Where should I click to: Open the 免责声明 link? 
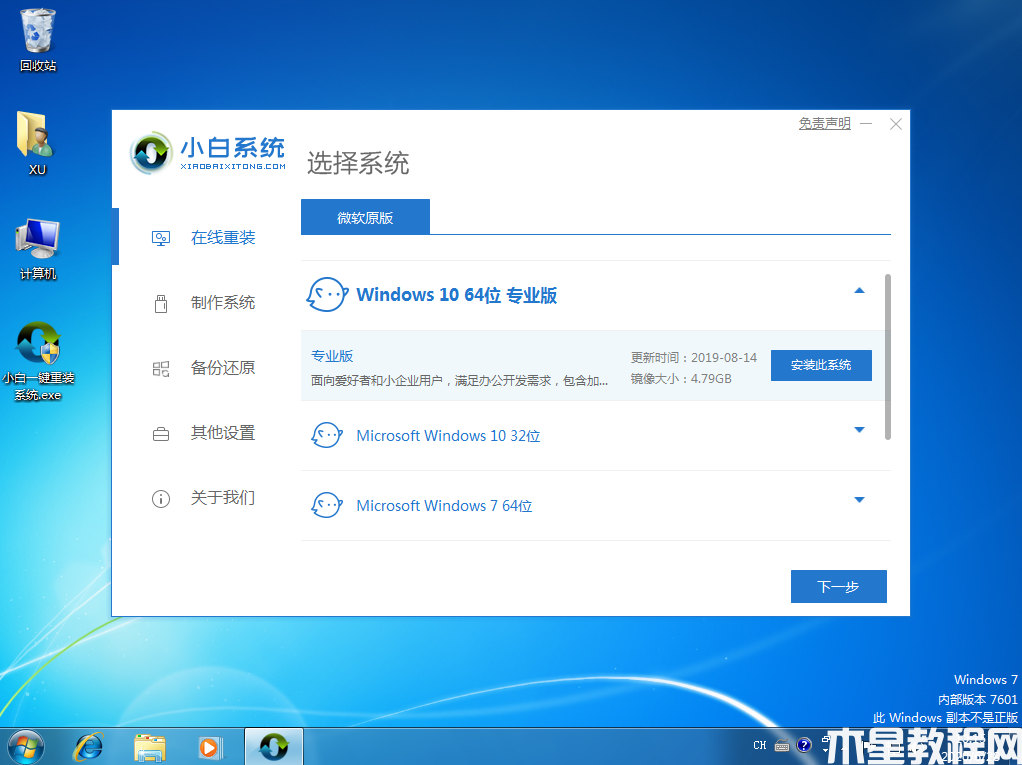tap(825, 123)
